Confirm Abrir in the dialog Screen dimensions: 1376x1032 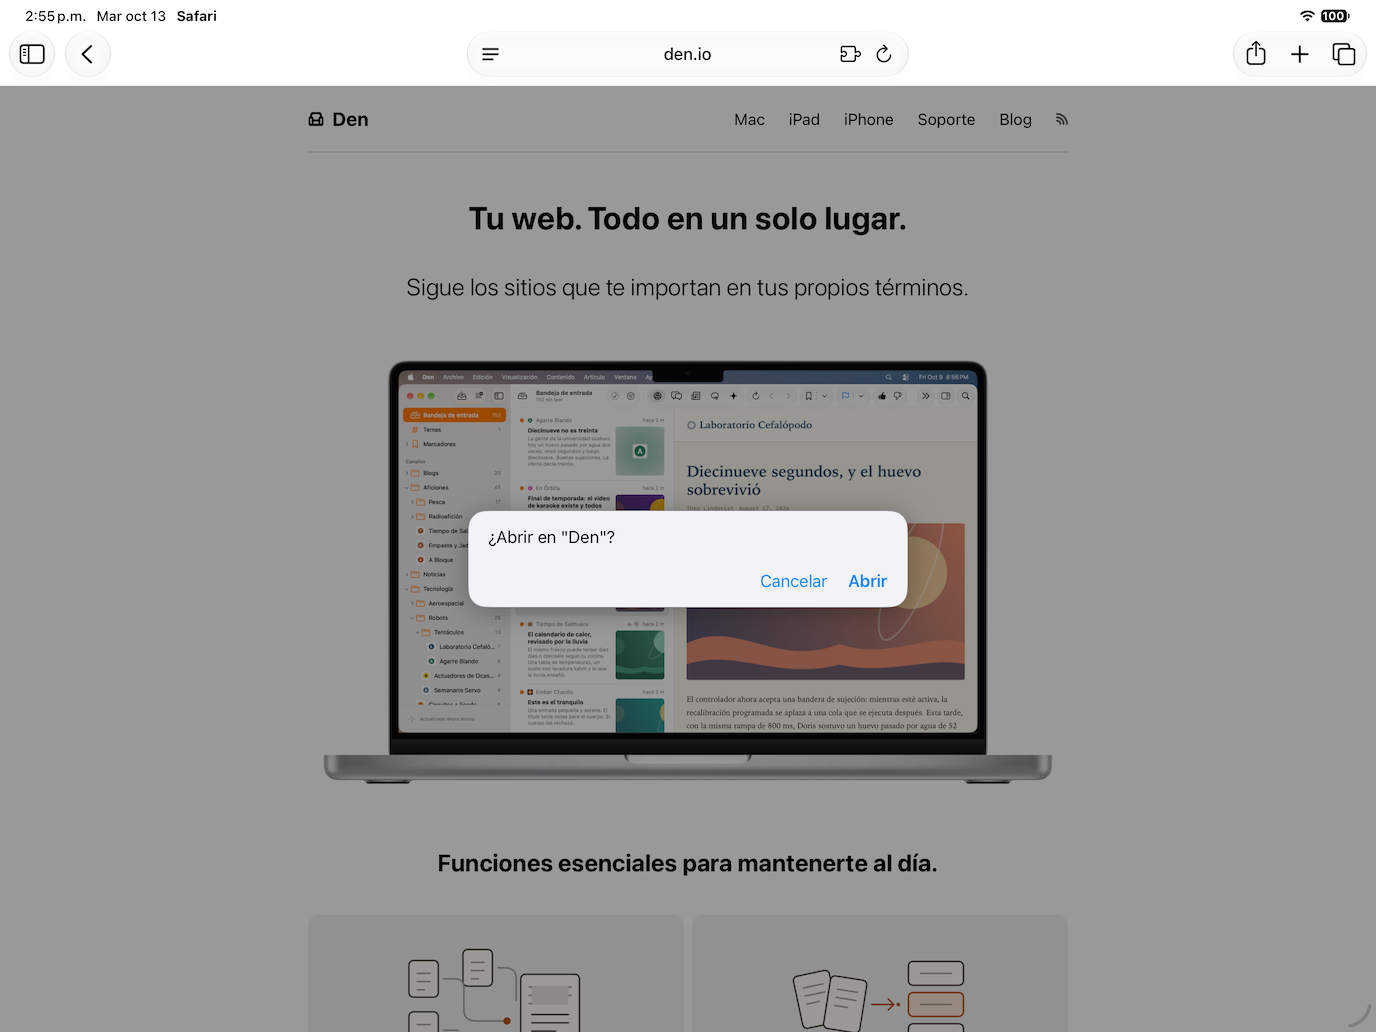867,581
